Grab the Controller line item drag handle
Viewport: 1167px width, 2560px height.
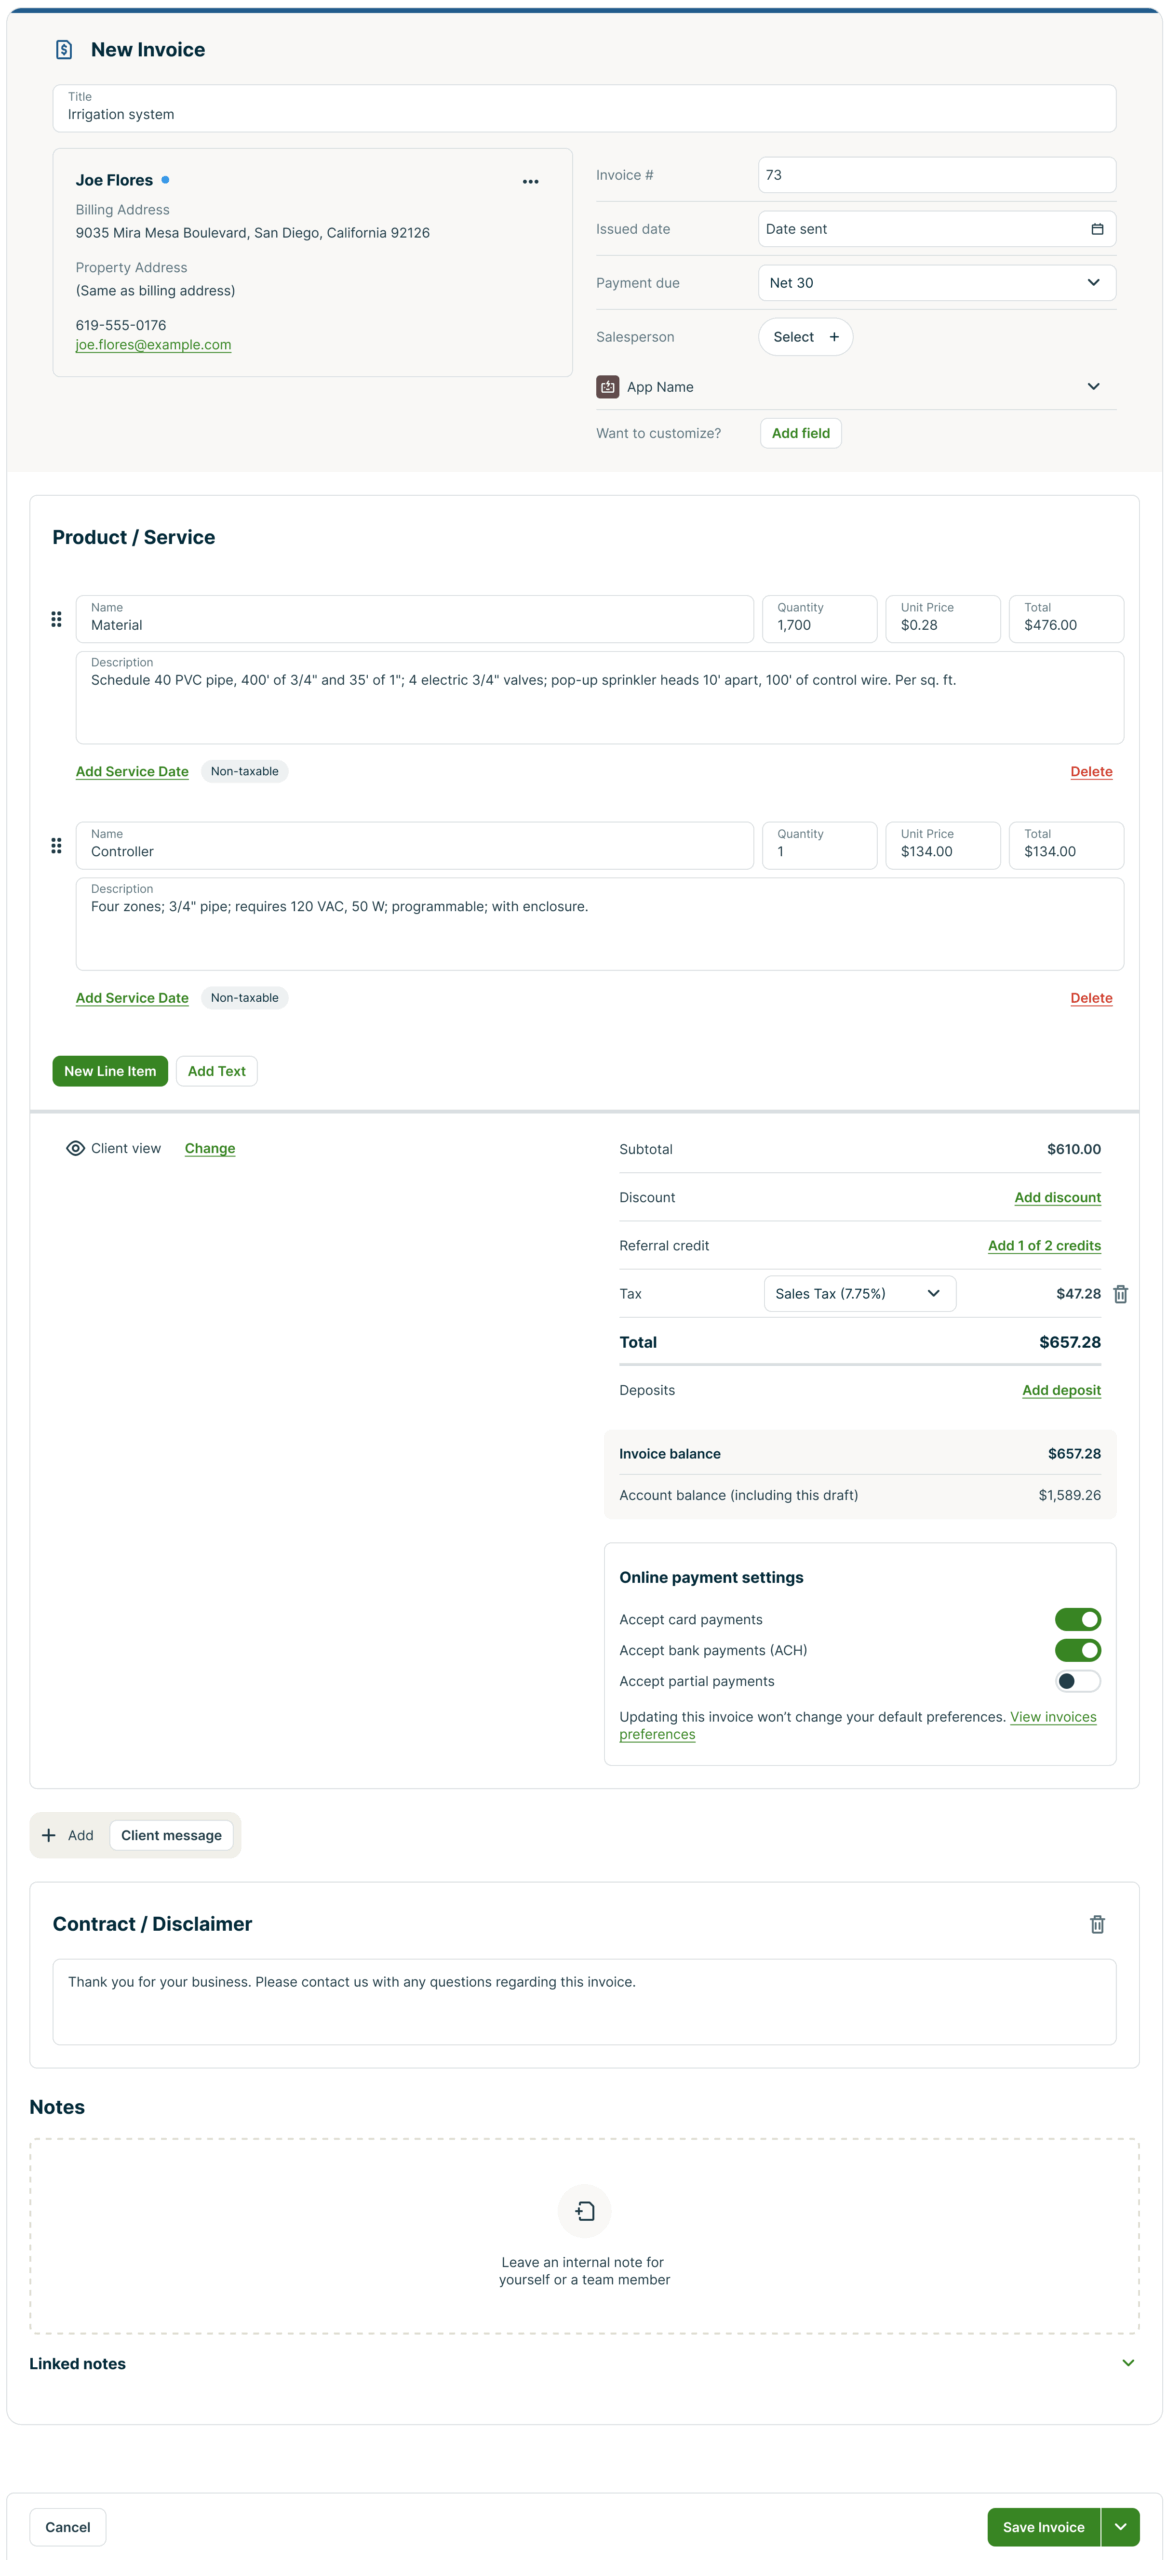click(56, 846)
